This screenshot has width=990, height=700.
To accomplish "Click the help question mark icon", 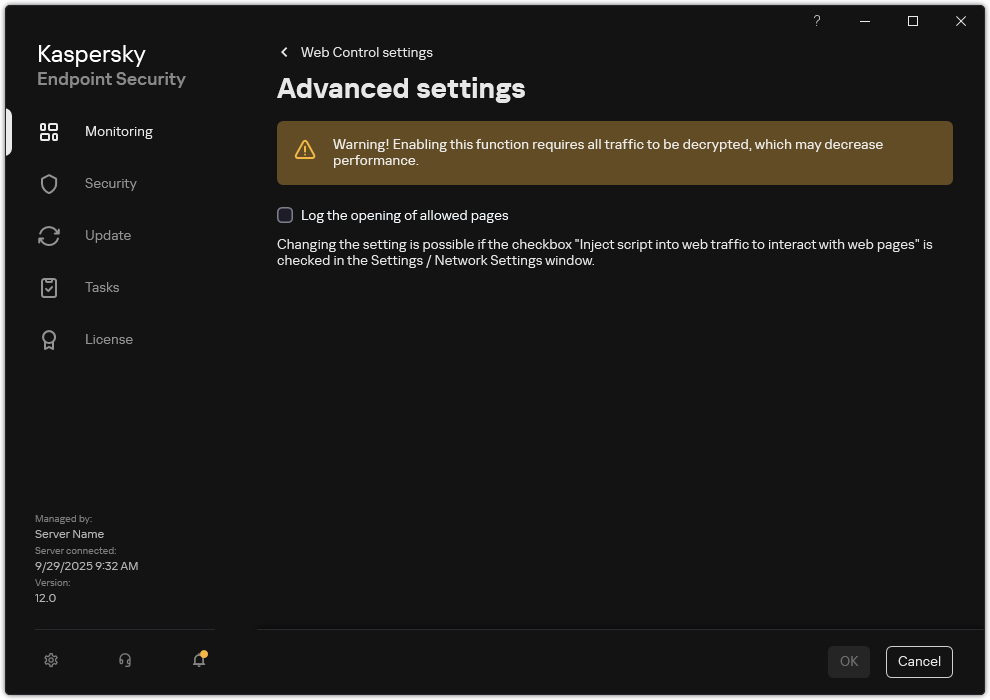I will [x=816, y=21].
